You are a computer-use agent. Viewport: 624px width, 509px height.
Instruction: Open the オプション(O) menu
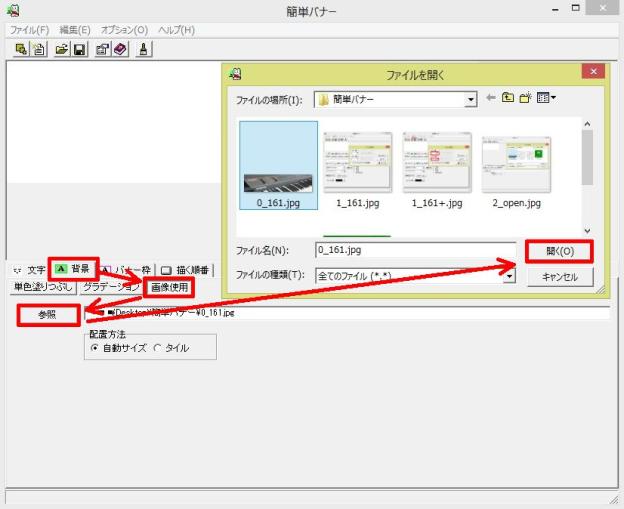click(124, 30)
